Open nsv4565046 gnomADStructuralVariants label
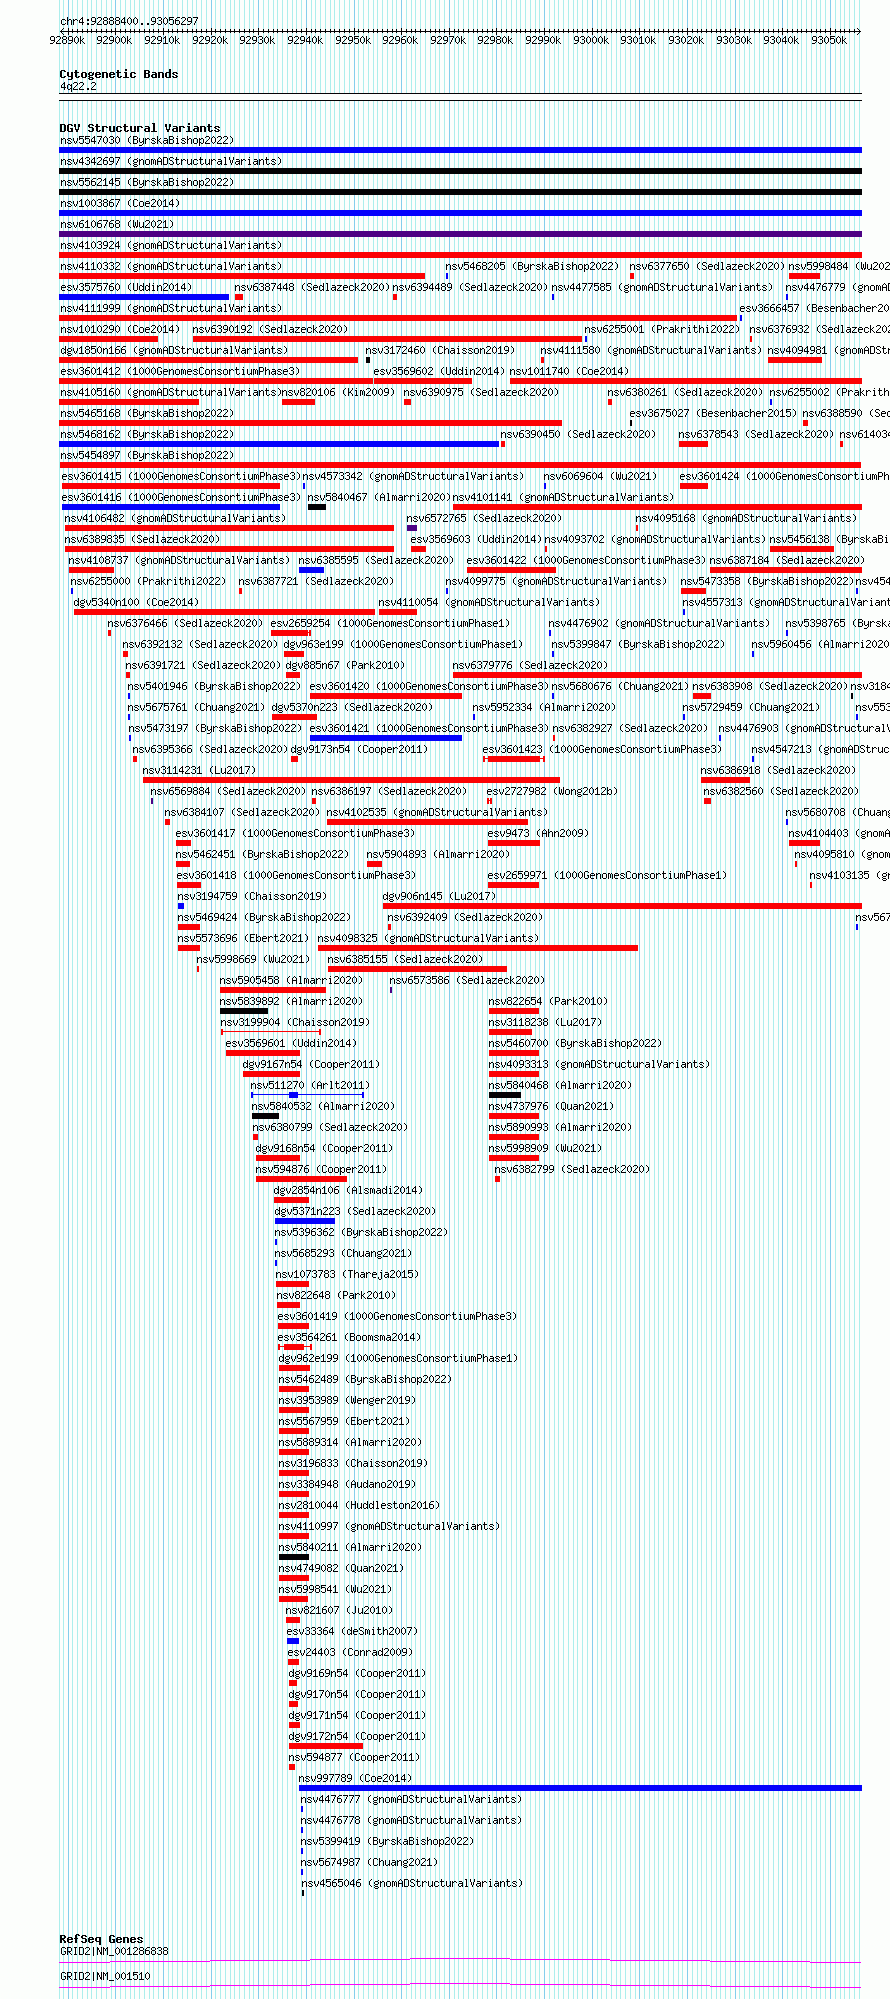The image size is (890, 1999). pos(411,1883)
